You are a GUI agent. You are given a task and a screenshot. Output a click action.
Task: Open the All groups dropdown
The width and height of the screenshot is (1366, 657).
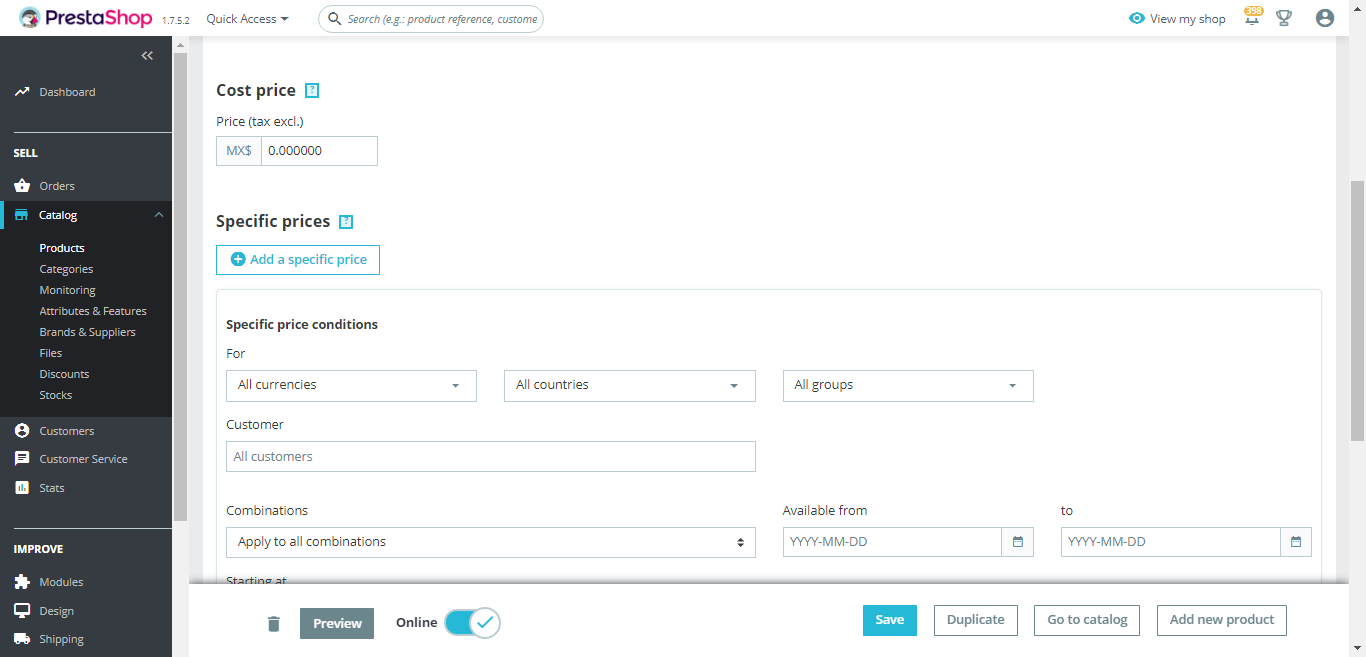[908, 386]
